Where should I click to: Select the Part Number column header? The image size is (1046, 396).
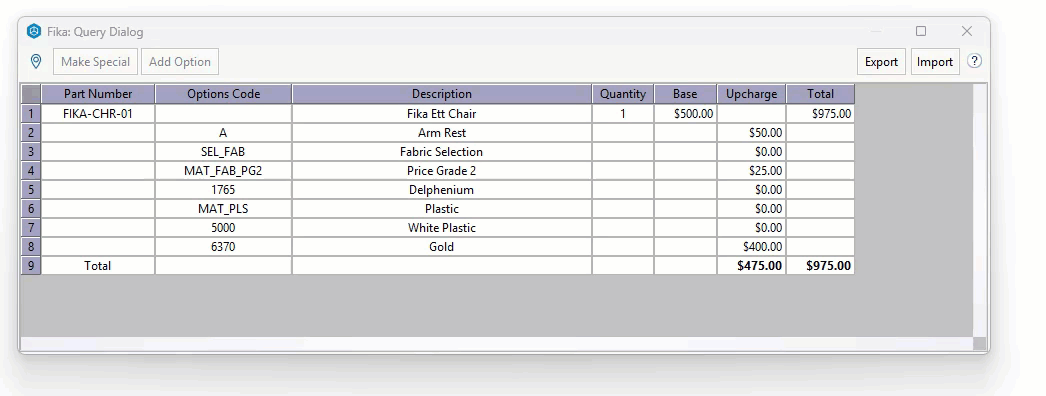(x=98, y=94)
